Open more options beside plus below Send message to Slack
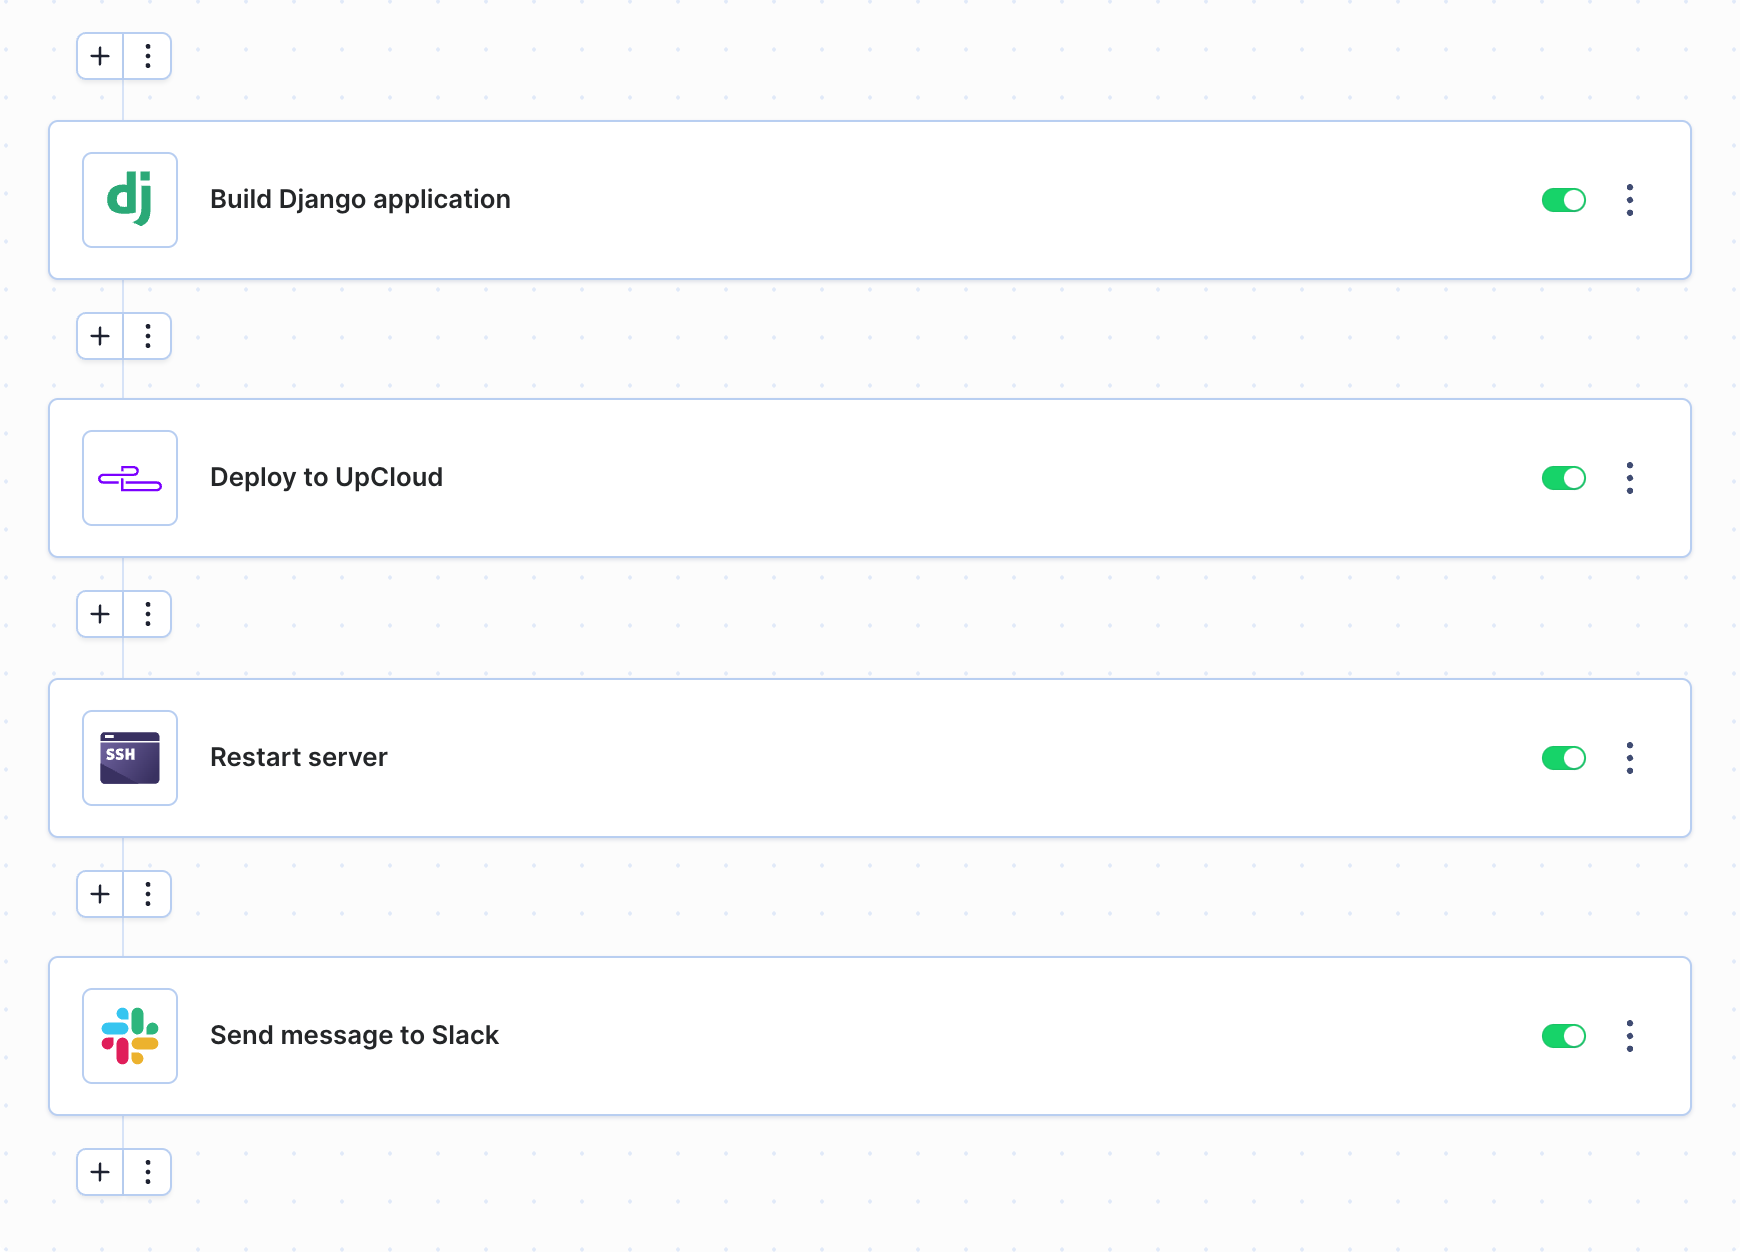The width and height of the screenshot is (1740, 1252). [x=148, y=1172]
